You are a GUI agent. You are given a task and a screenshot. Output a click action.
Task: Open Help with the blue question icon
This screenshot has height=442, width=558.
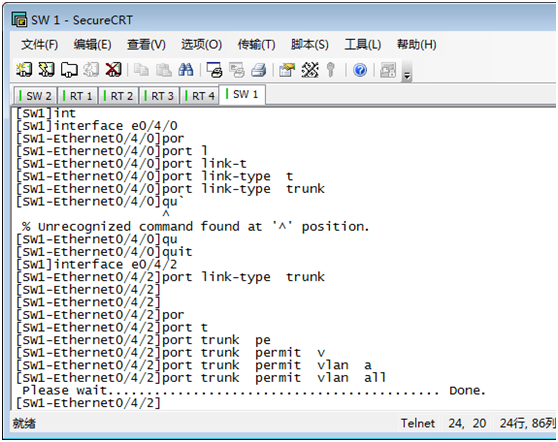point(360,70)
